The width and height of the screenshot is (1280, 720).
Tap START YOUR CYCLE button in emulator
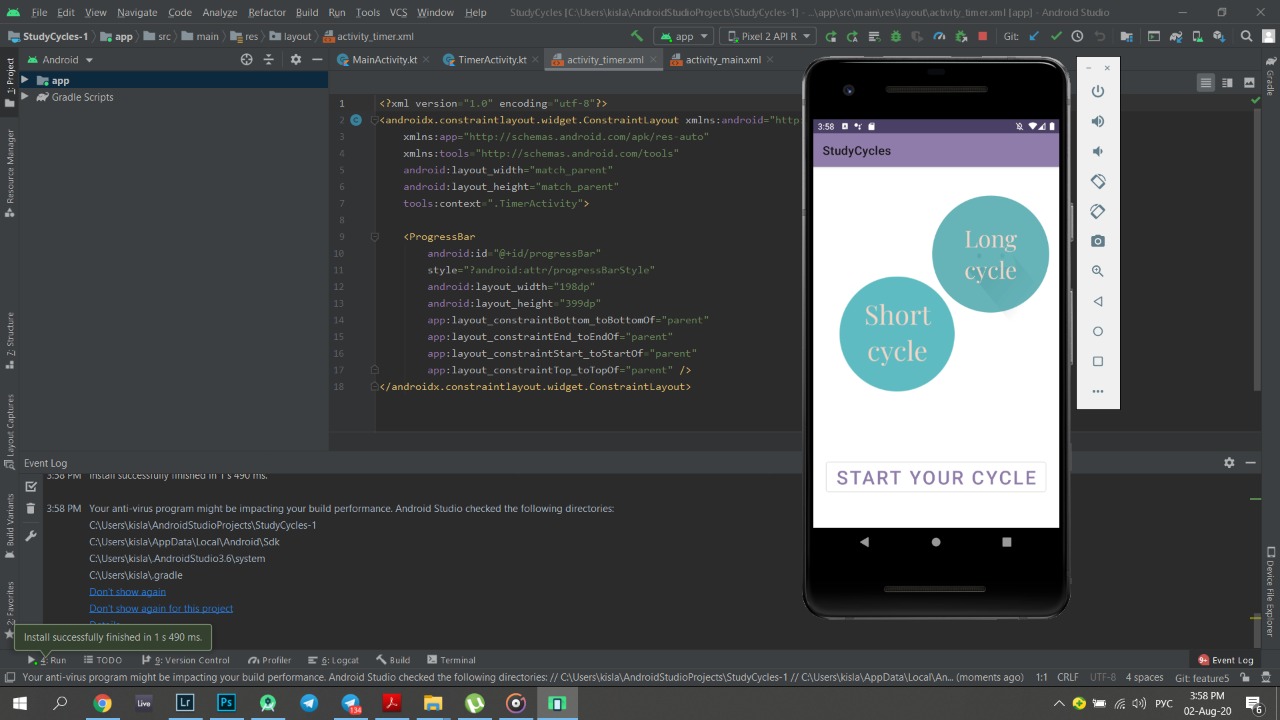click(936, 478)
